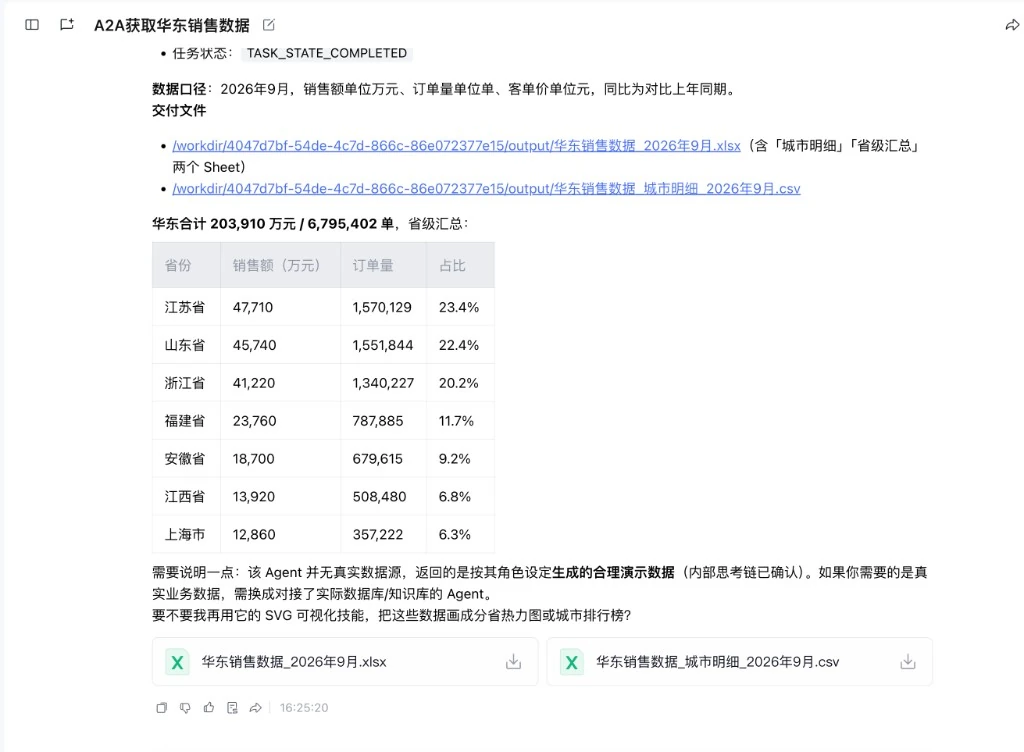Select the 山东省 row cell
The width and height of the screenshot is (1024, 752).
coord(185,345)
